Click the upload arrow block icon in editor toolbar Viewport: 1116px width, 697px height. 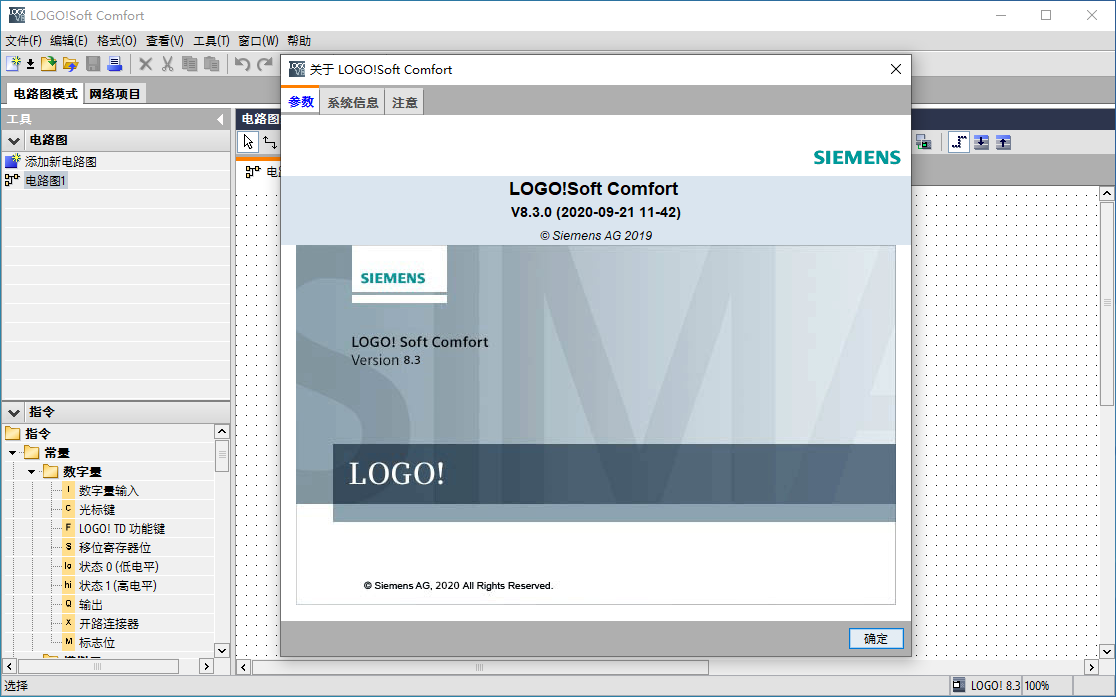point(1004,142)
